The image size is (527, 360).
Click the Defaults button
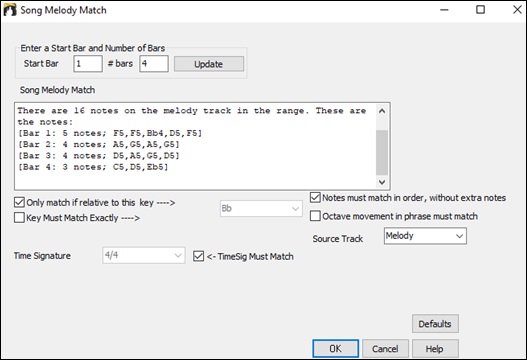pos(435,324)
